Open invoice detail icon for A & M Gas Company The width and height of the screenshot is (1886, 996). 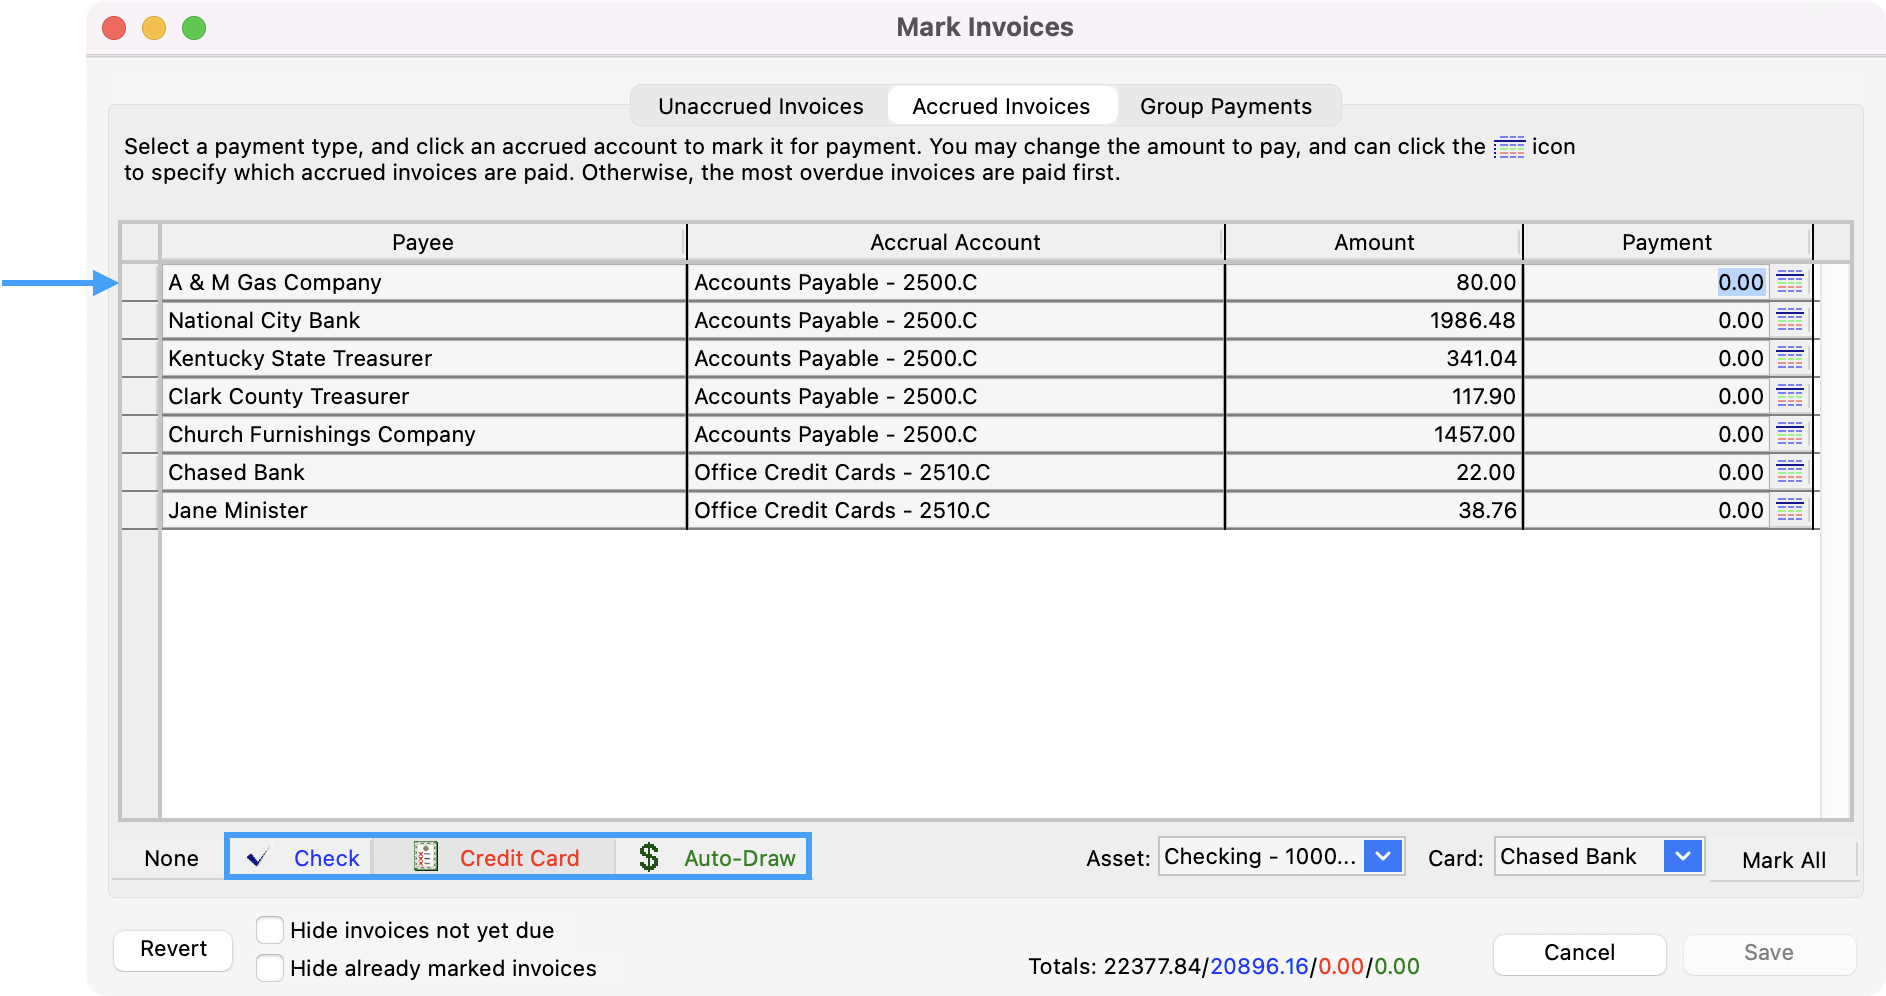pyautogui.click(x=1790, y=283)
